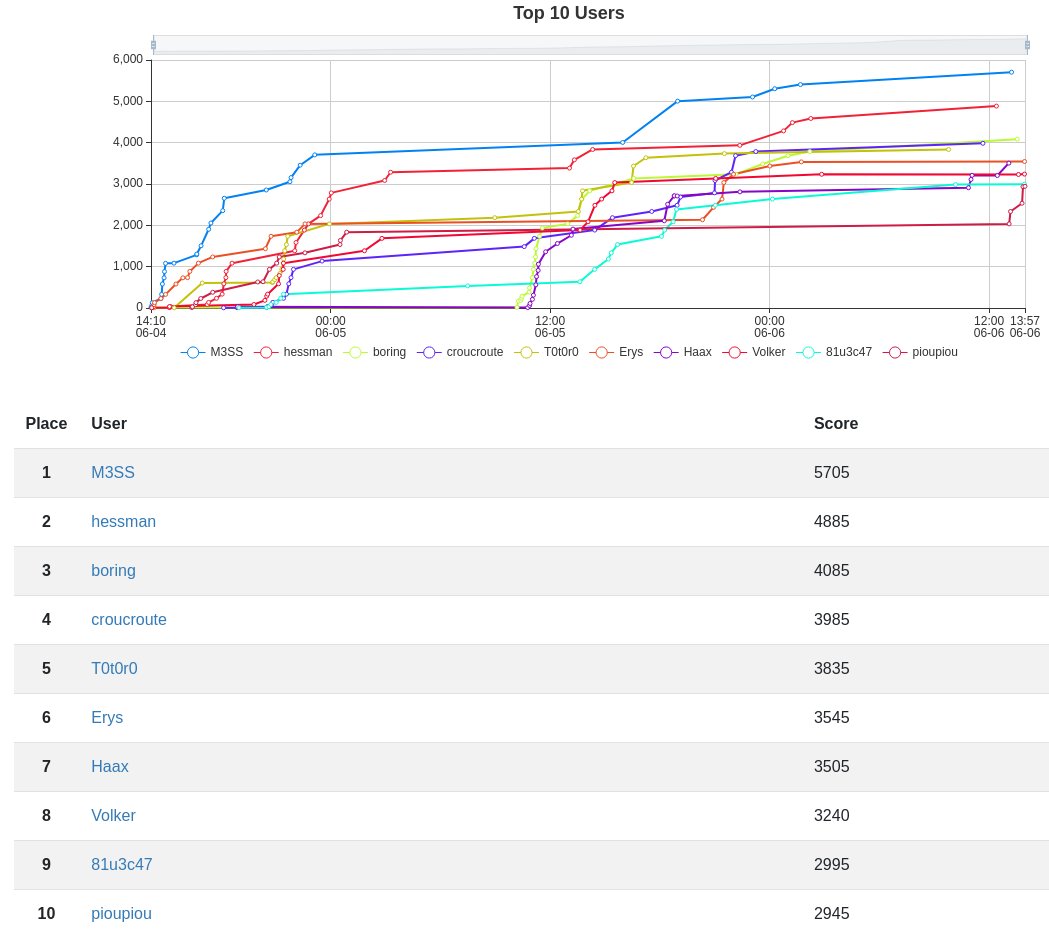Toggle 81u3c47 series in chart legend
The width and height of the screenshot is (1049, 930).
(834, 352)
